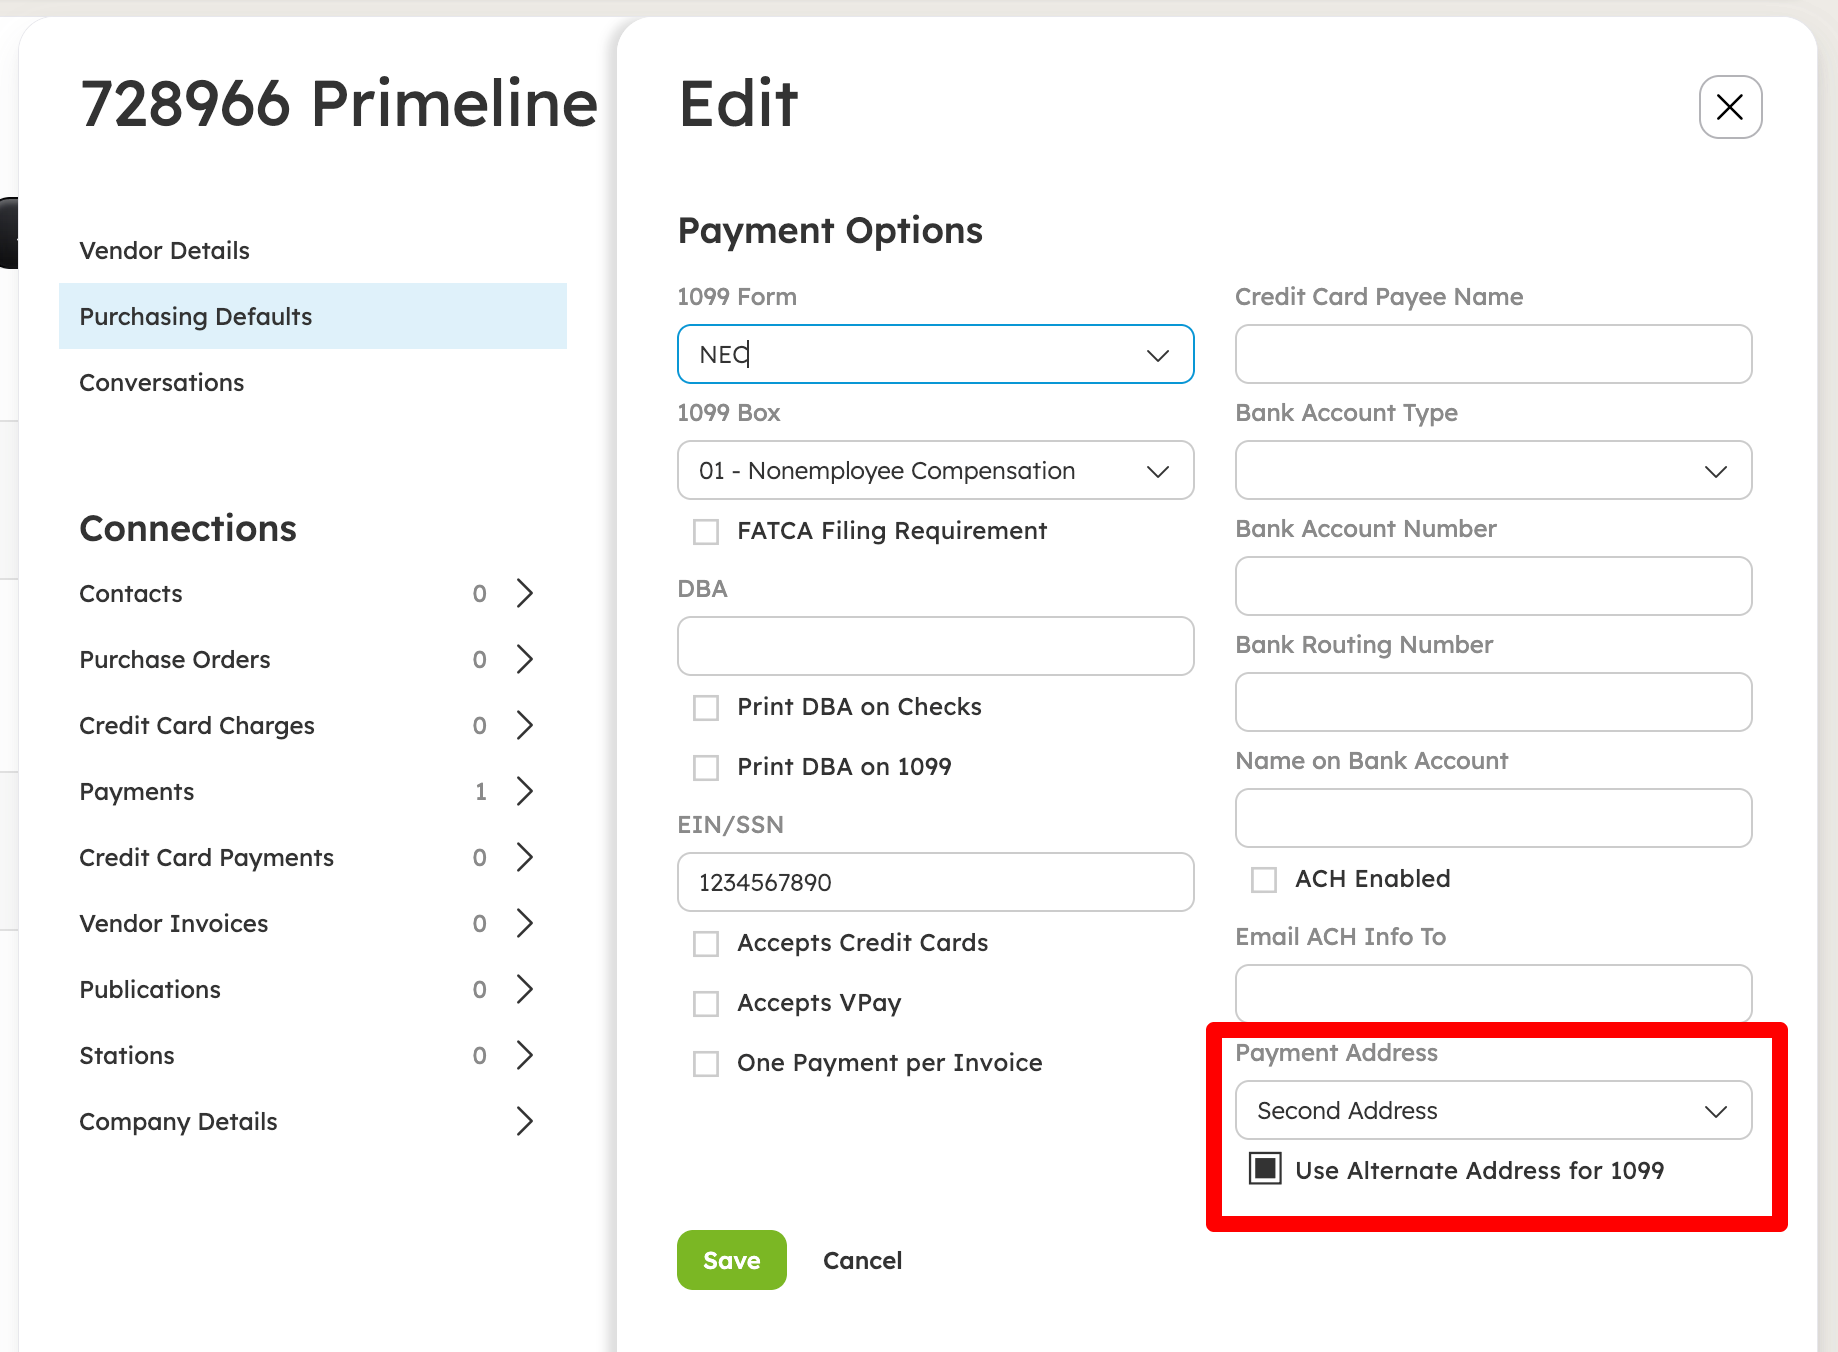Open Contacts connection arrow

524,593
